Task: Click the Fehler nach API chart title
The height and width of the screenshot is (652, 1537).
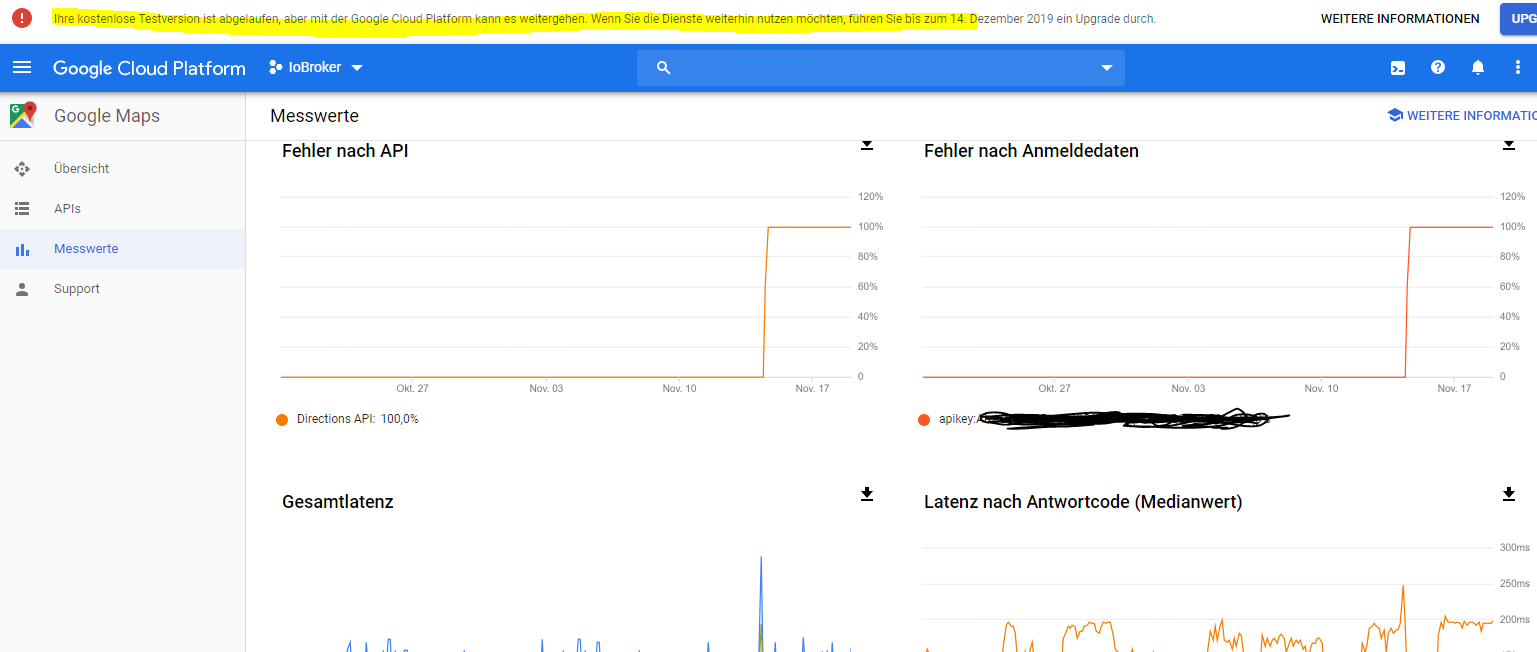Action: pyautogui.click(x=345, y=151)
